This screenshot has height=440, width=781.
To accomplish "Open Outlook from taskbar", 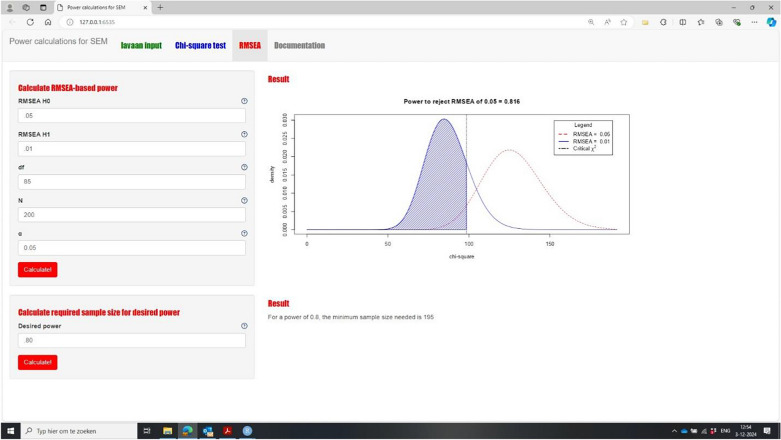I will pos(208,431).
